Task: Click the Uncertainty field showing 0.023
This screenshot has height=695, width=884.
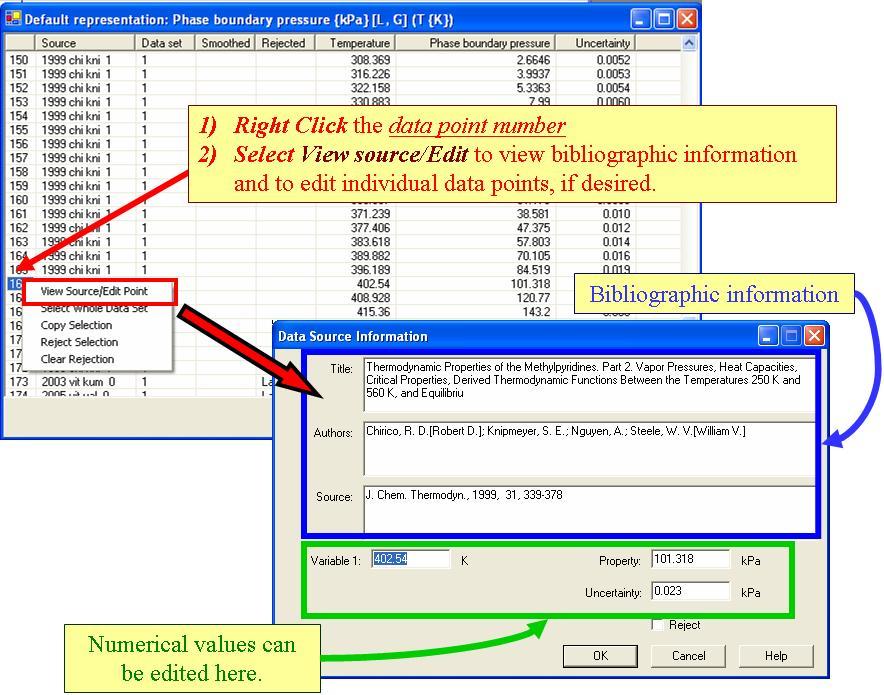Action: pos(690,591)
